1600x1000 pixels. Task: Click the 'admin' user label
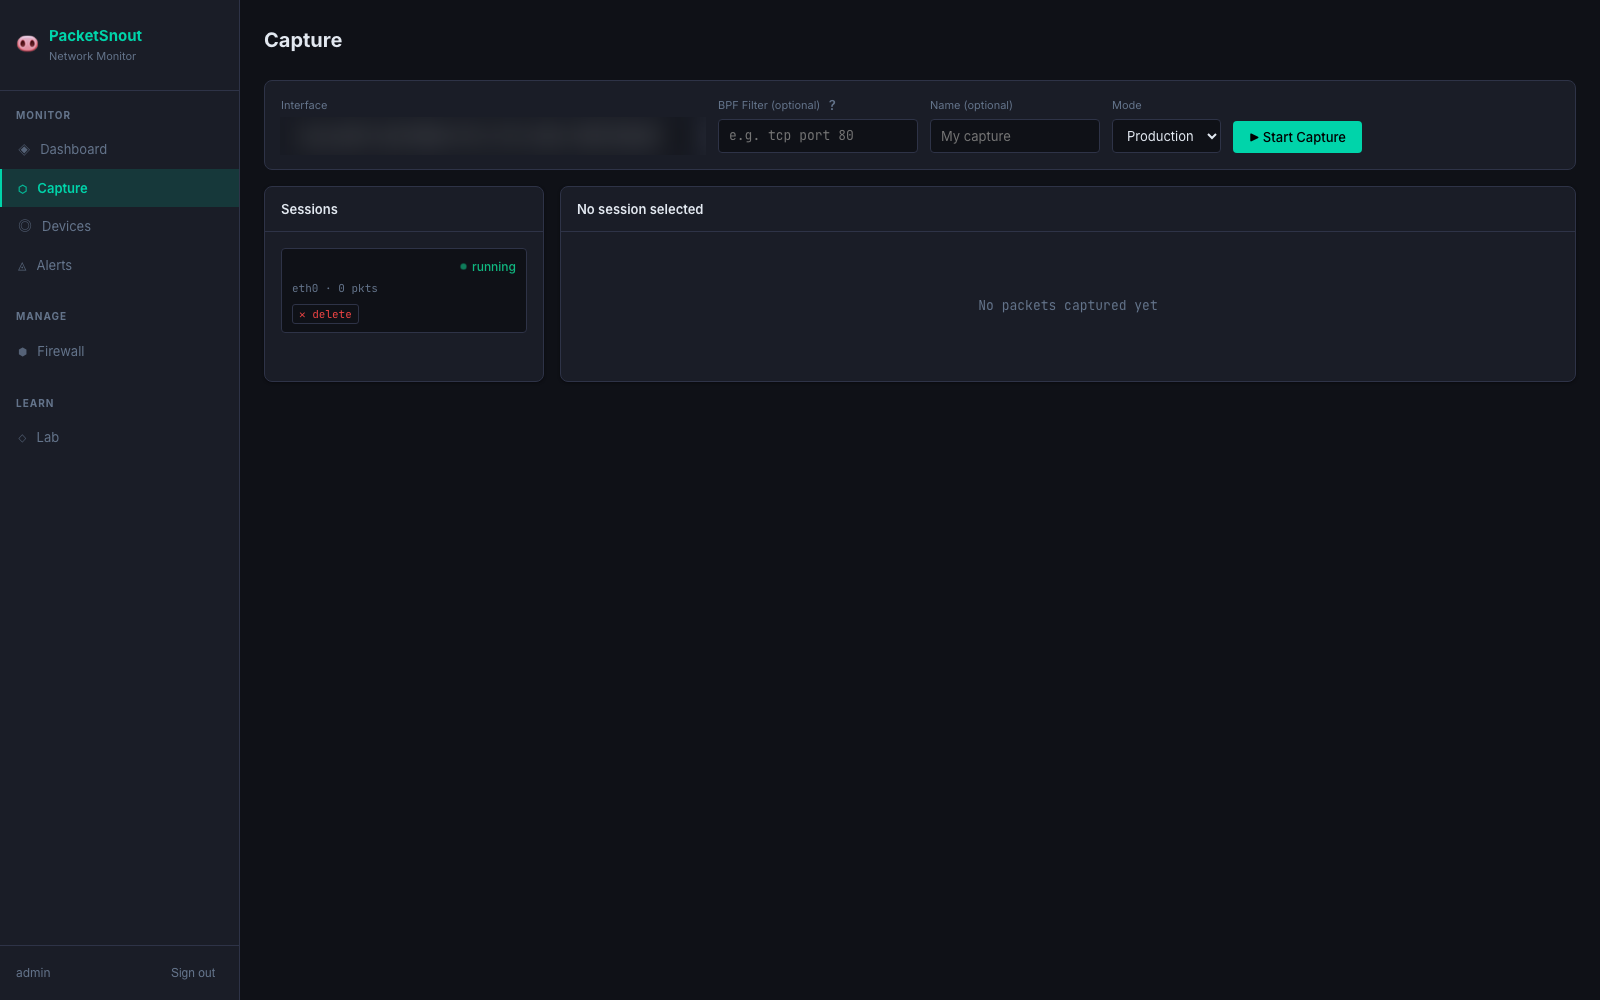pos(33,973)
